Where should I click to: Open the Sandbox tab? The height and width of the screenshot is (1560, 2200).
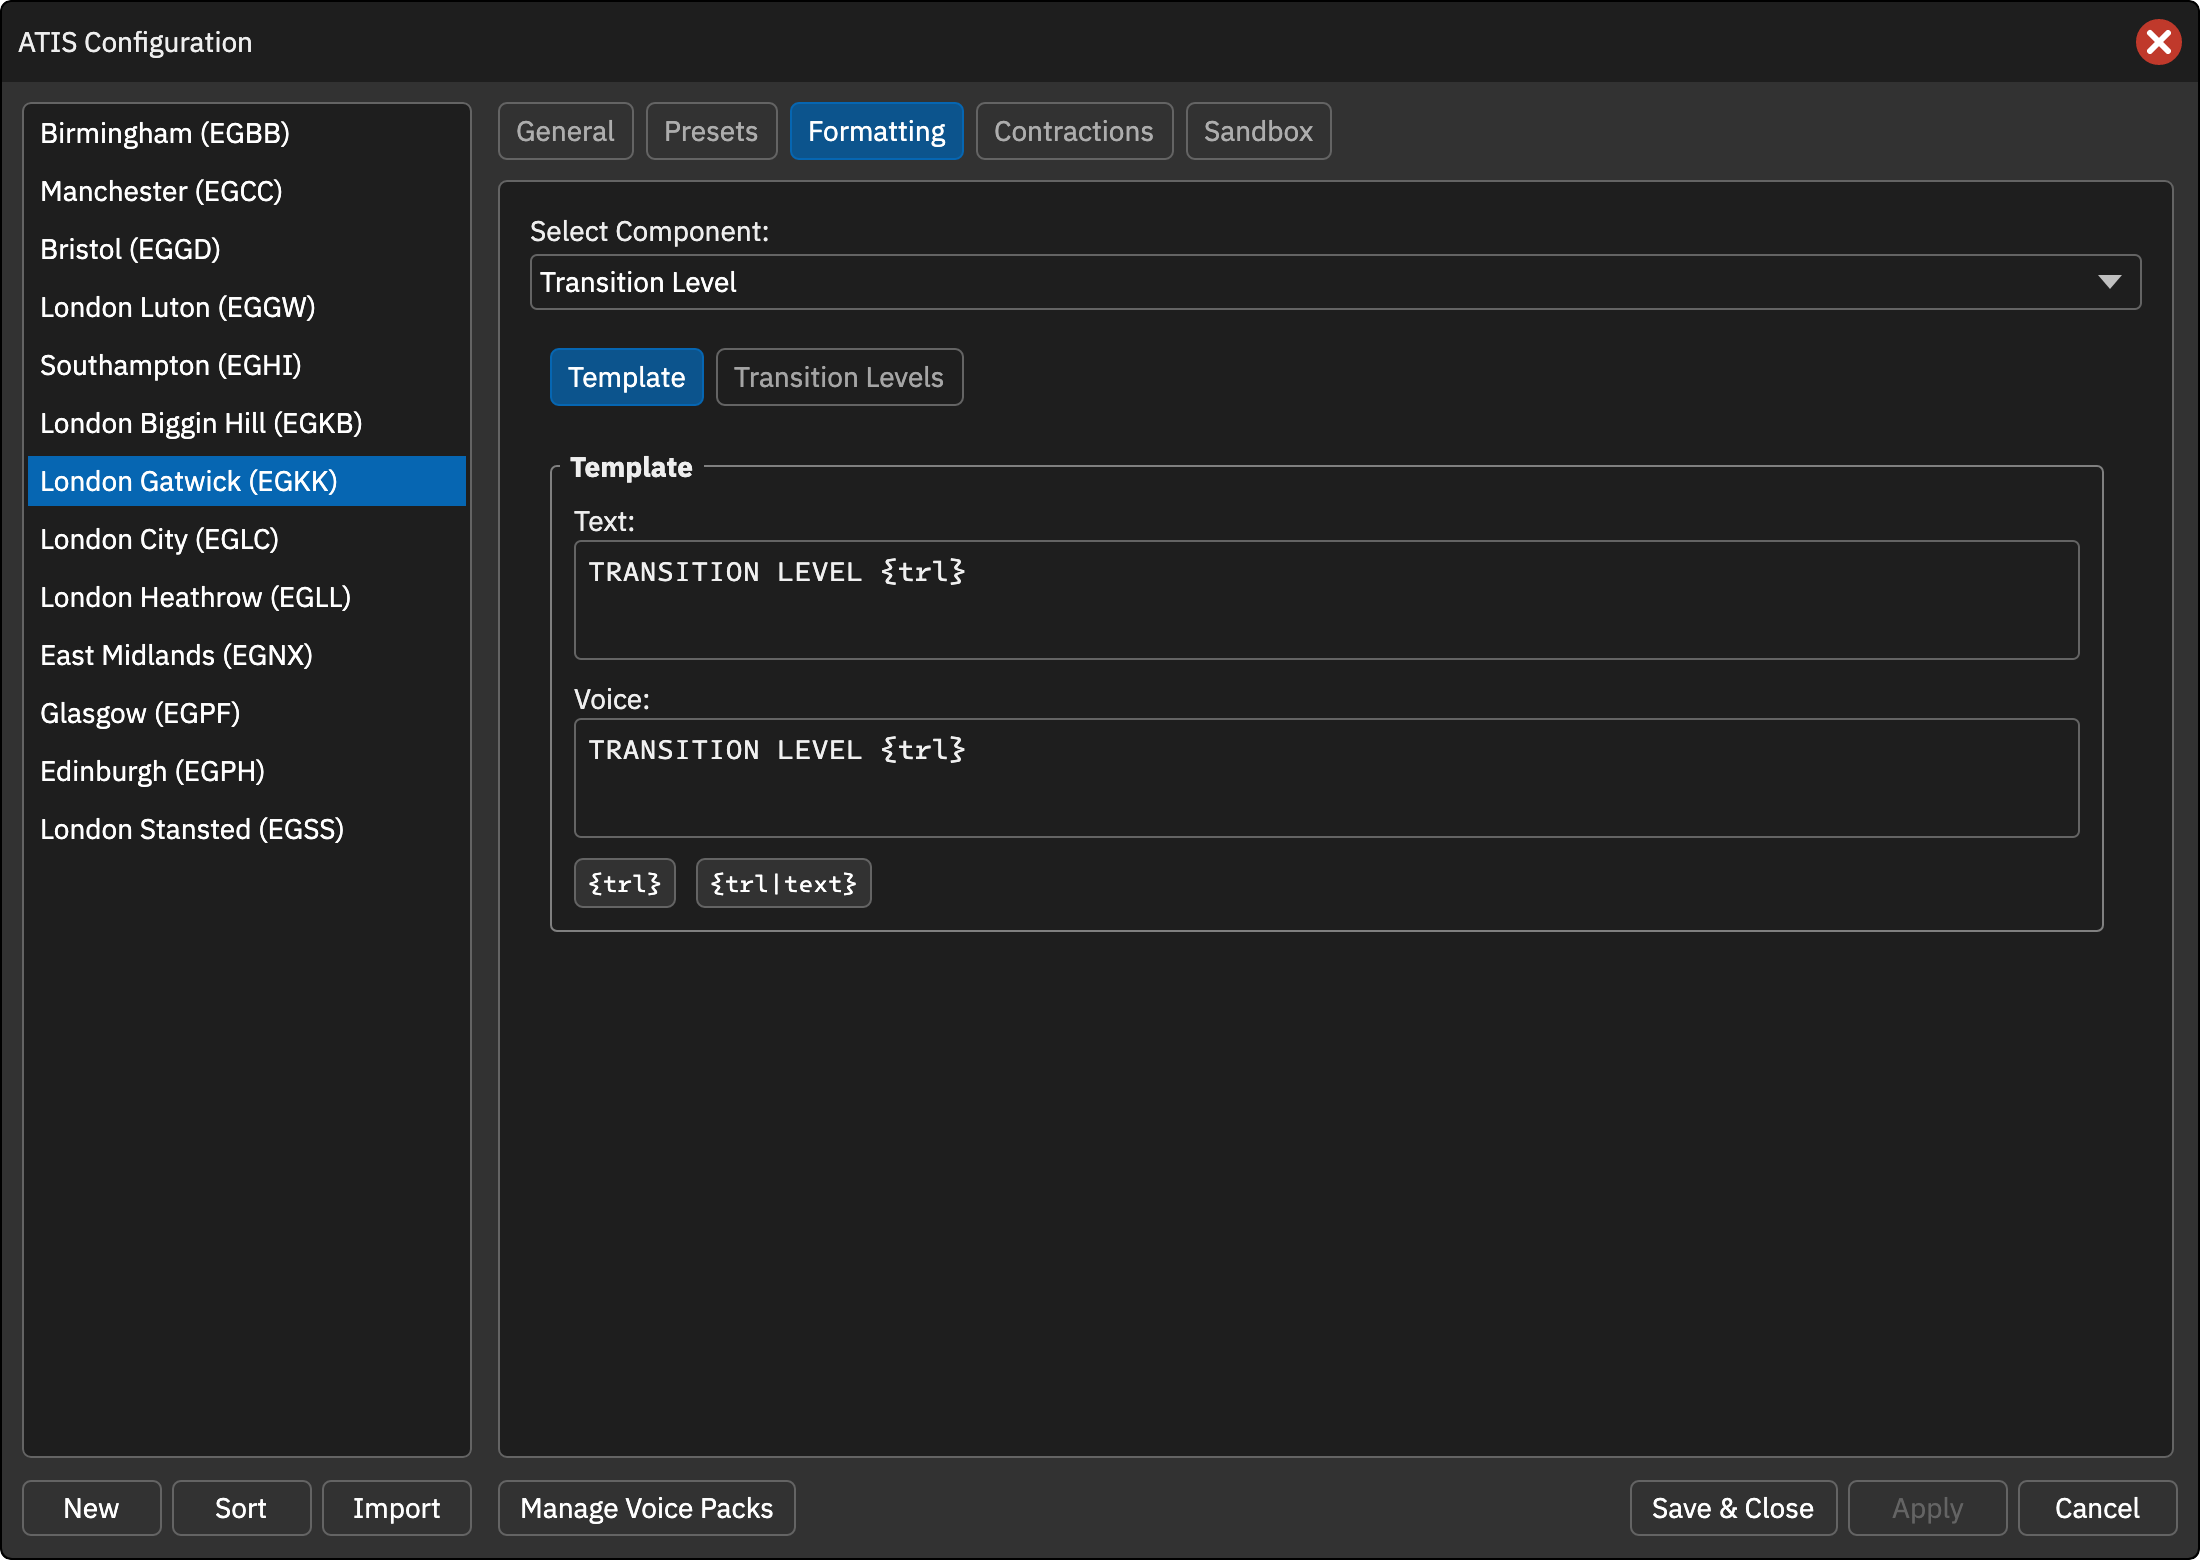pos(1258,131)
